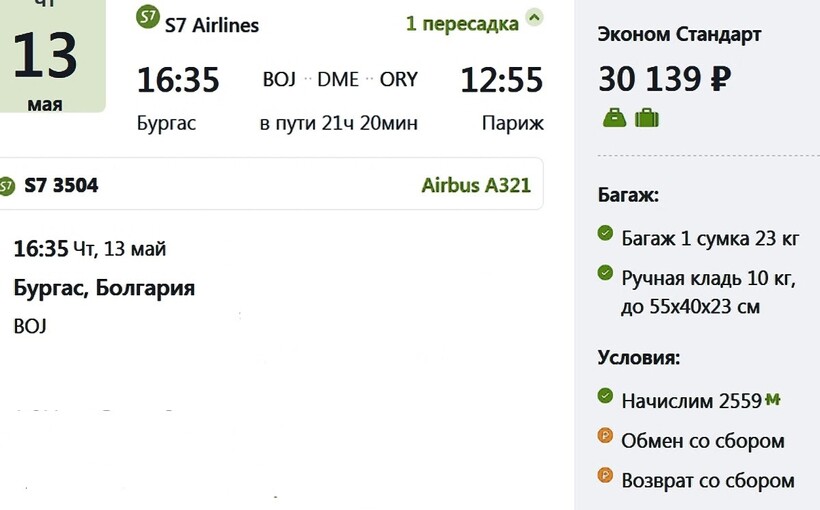The image size is (820, 510).
Task: Click the S7 Airlines logo icon
Action: 148,18
